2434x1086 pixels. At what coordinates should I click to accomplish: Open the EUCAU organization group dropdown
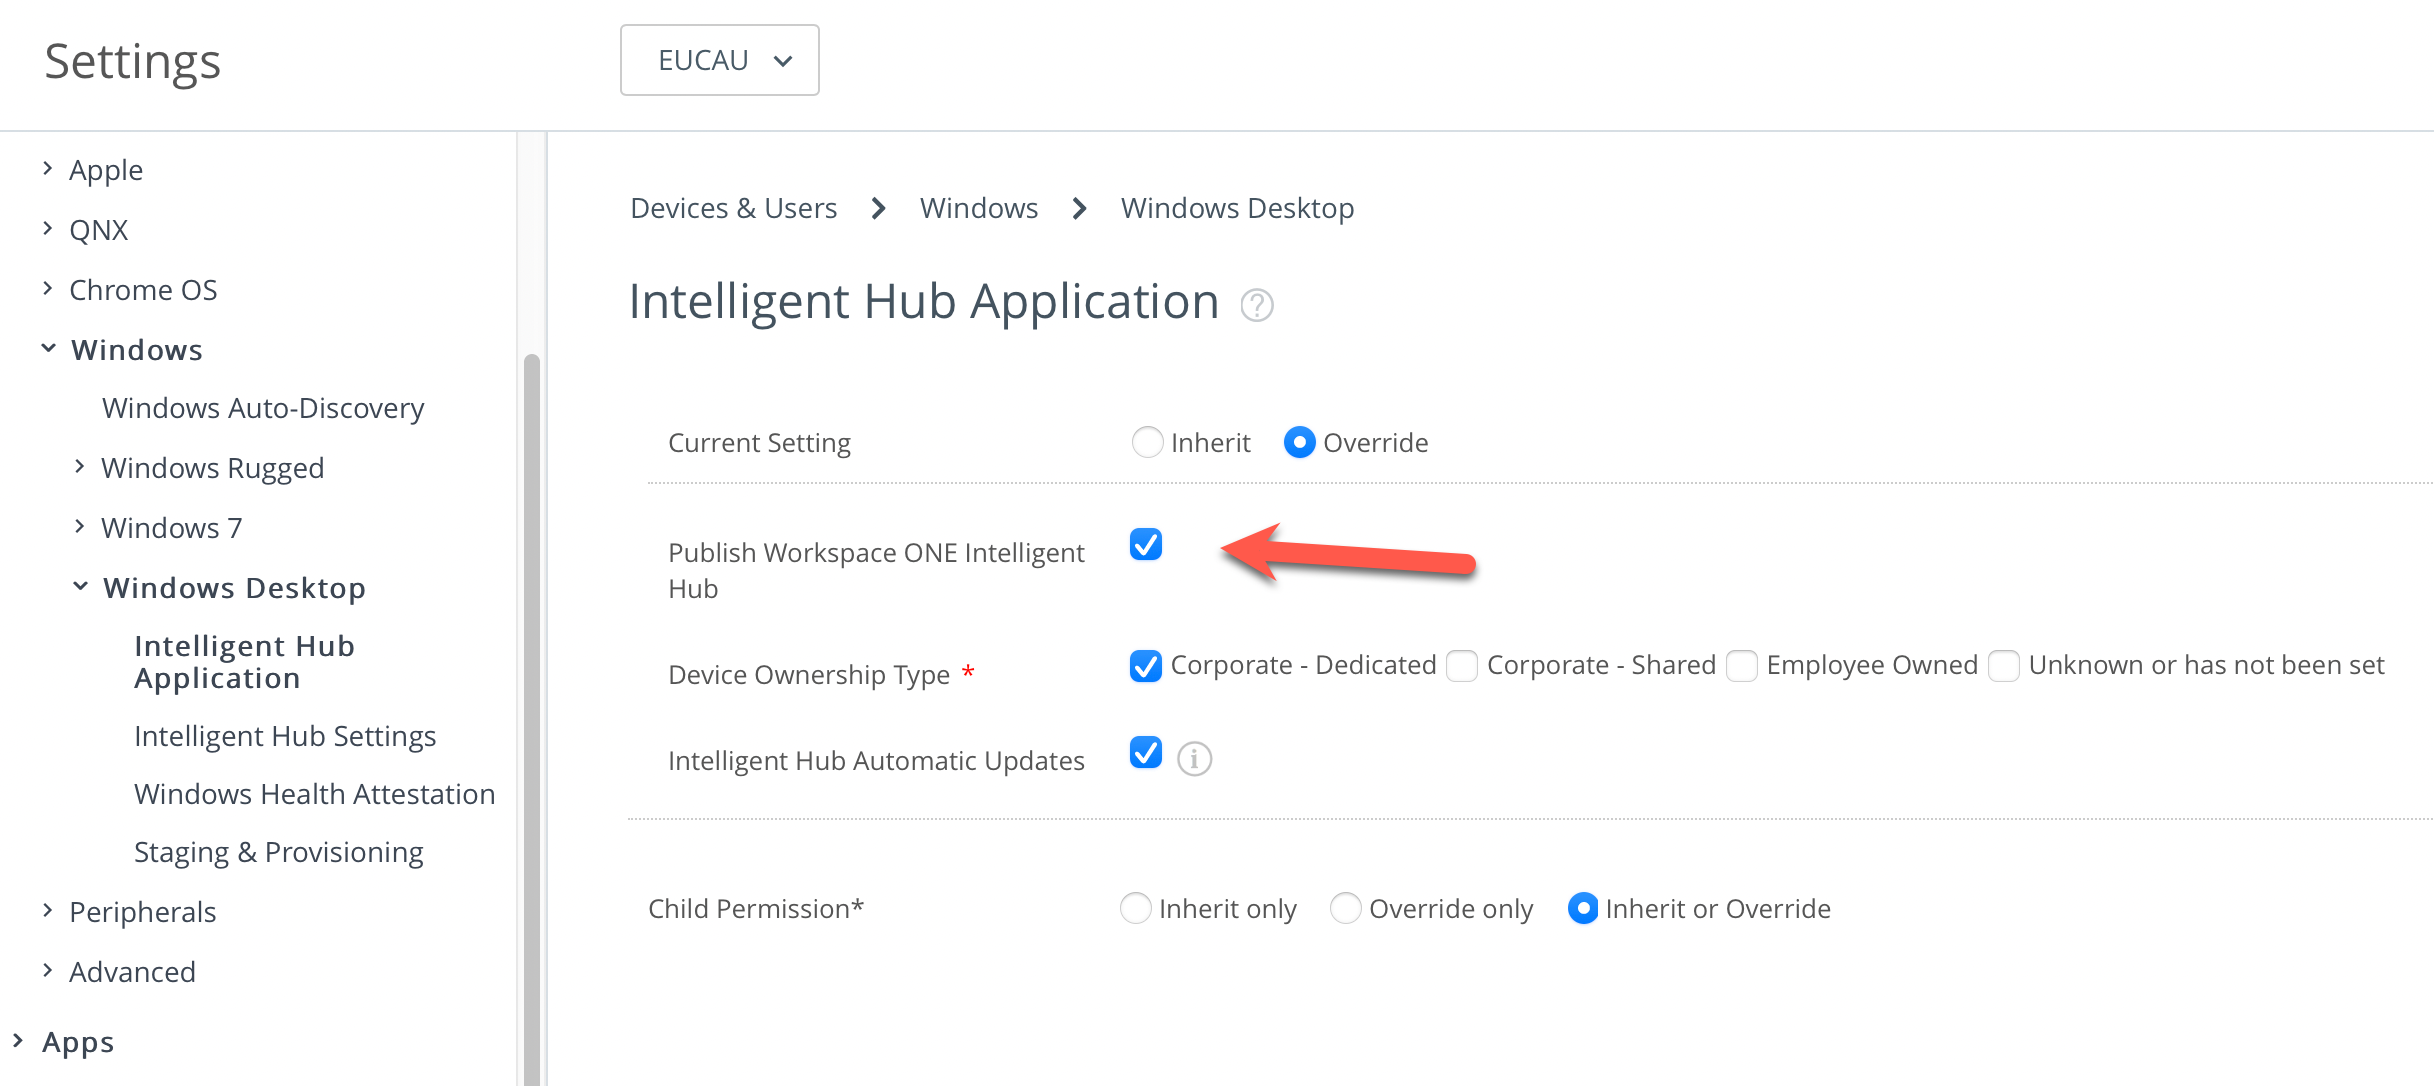(719, 60)
